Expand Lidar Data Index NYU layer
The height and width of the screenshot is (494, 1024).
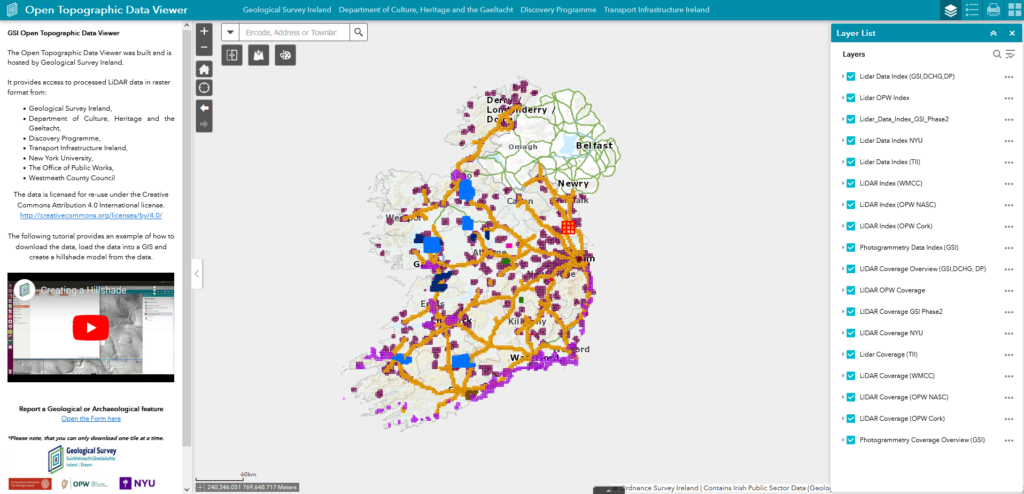pos(842,140)
